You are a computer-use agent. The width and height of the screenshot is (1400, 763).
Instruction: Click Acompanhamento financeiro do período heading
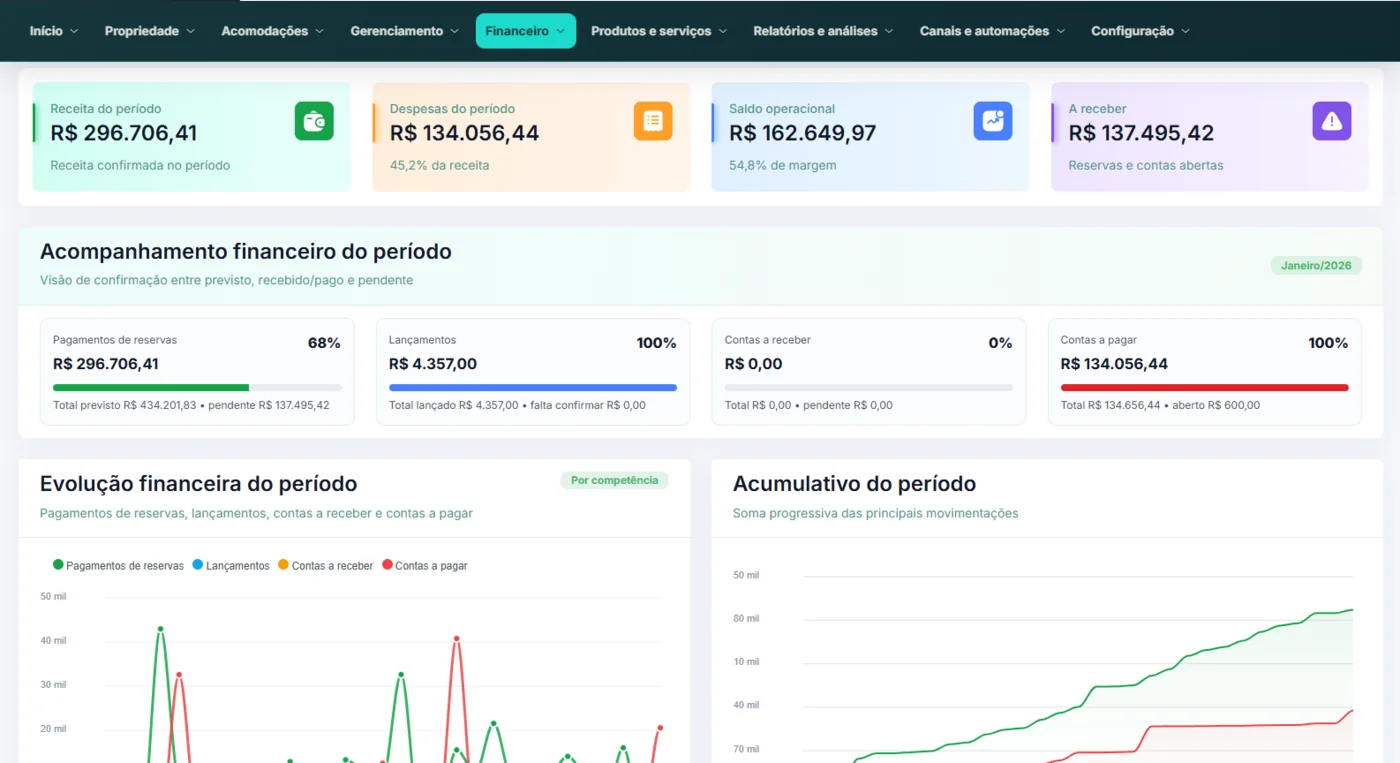coord(246,252)
